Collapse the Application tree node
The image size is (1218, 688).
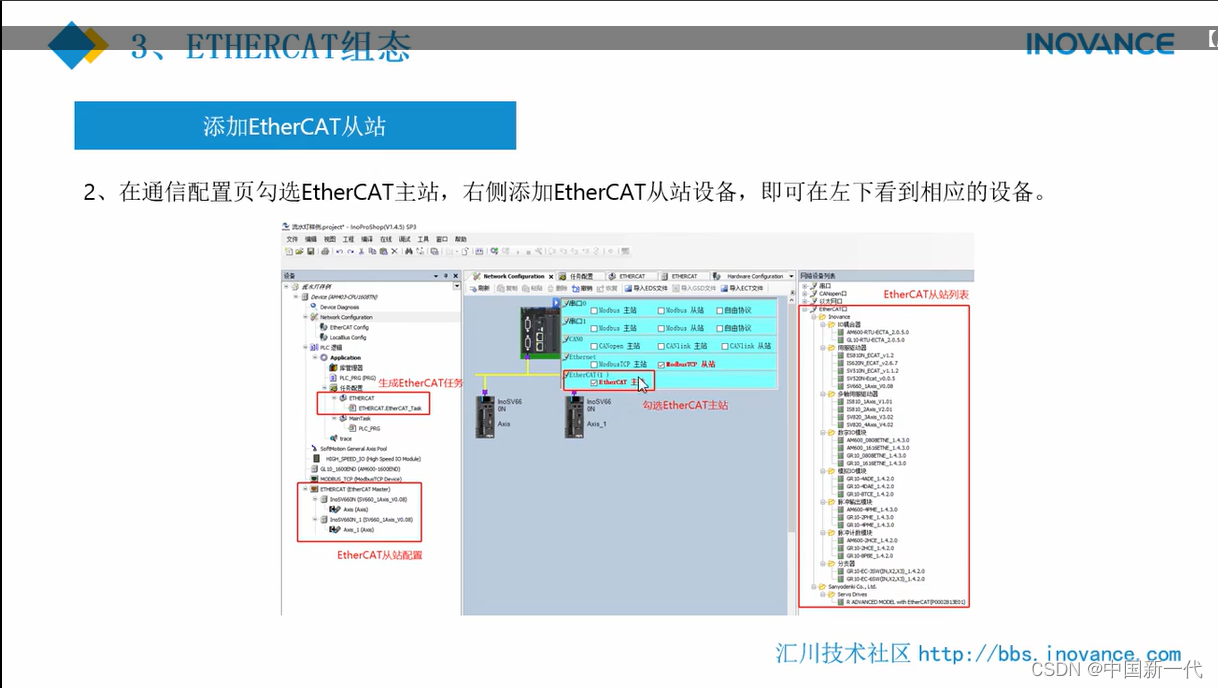(x=315, y=357)
